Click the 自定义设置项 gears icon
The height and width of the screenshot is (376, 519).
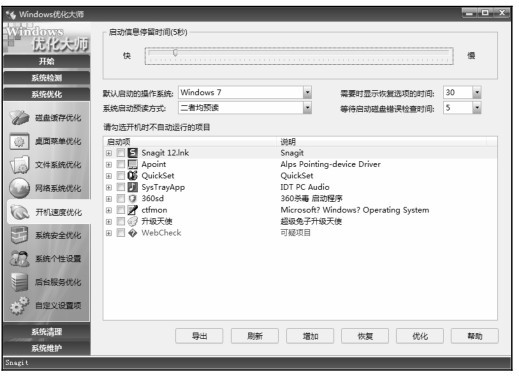[x=19, y=305]
